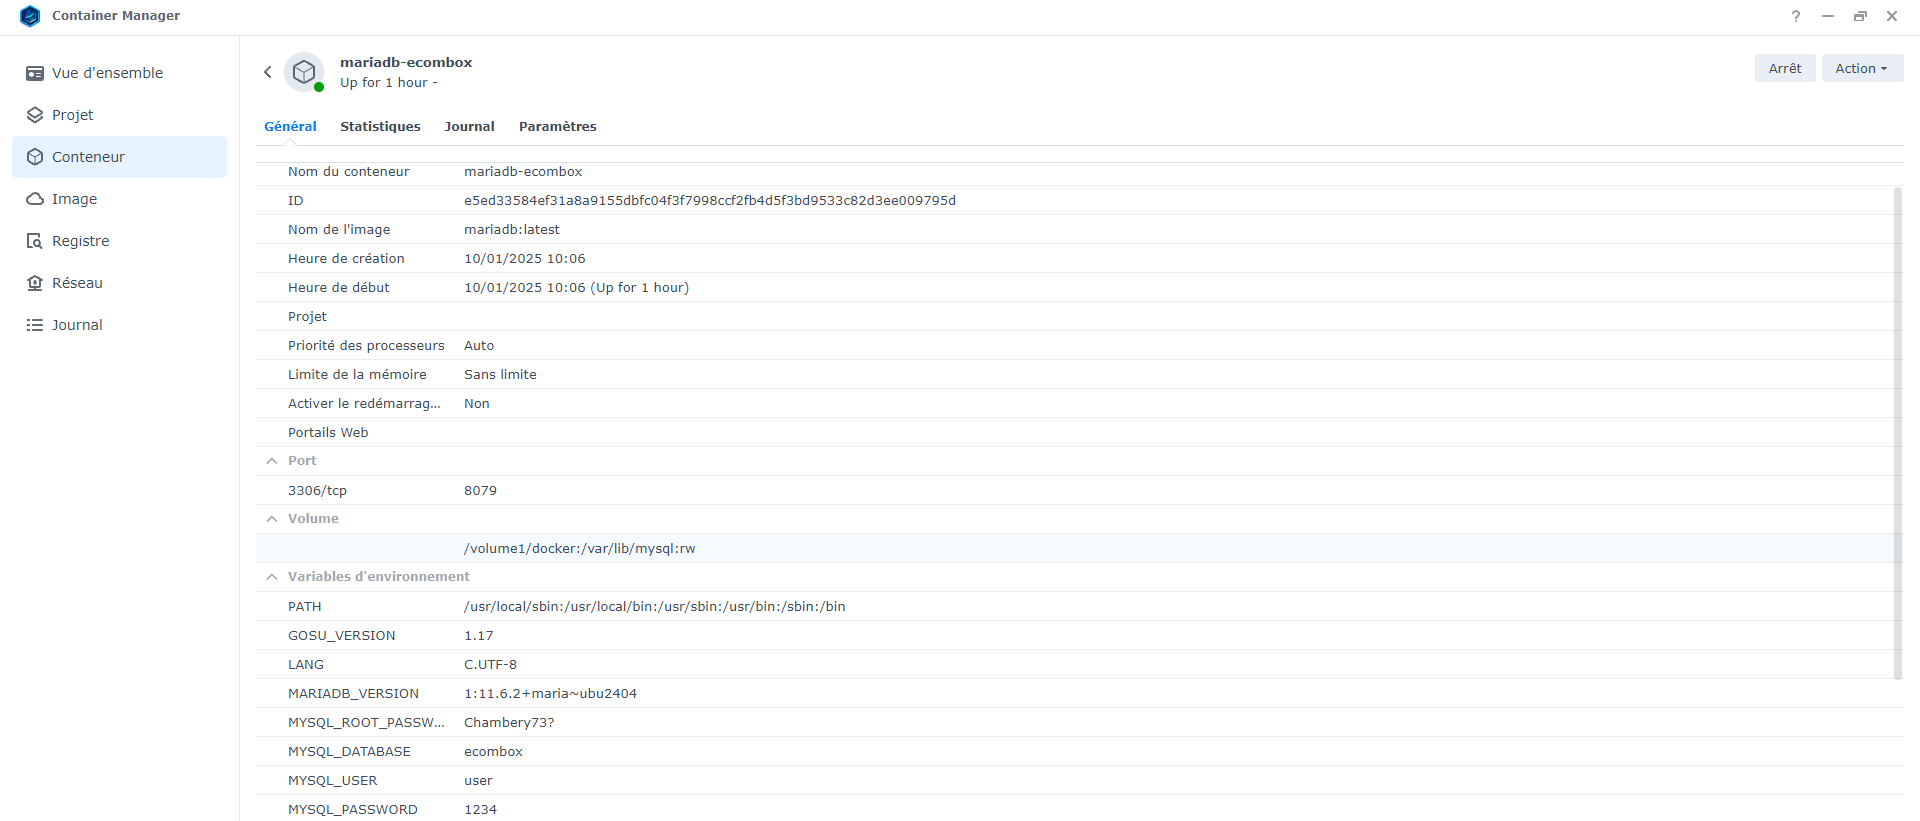
Task: Switch to the Général tab
Action: pyautogui.click(x=290, y=127)
